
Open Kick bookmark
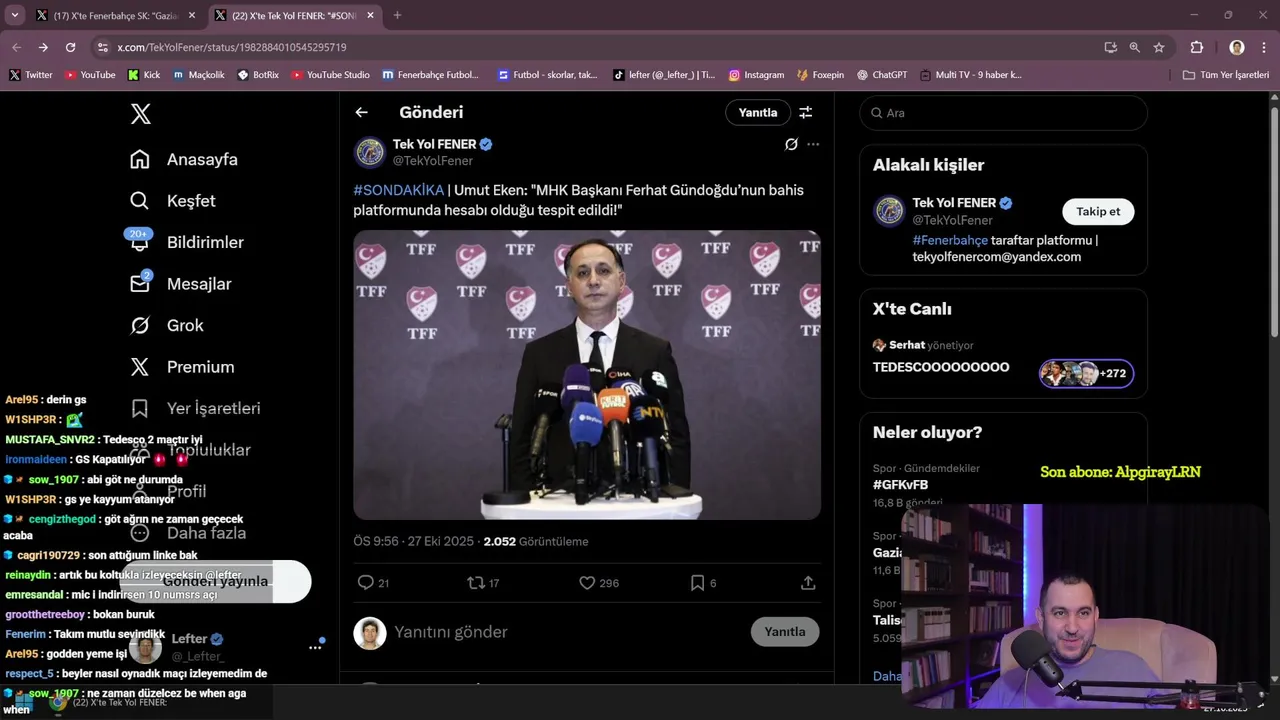144,75
